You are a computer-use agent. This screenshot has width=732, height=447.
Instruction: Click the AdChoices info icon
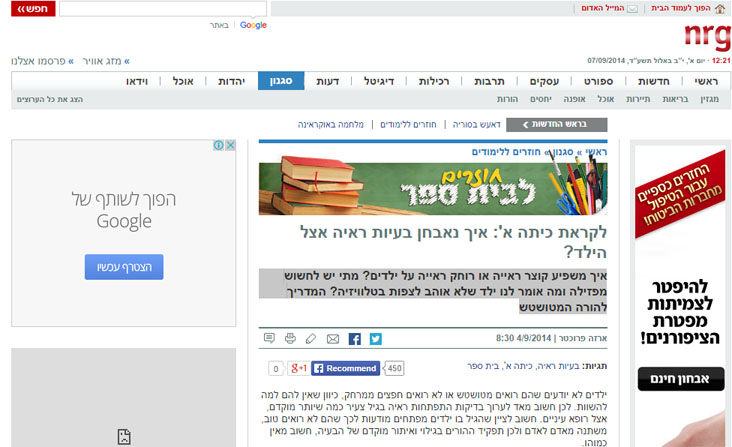[x=218, y=145]
